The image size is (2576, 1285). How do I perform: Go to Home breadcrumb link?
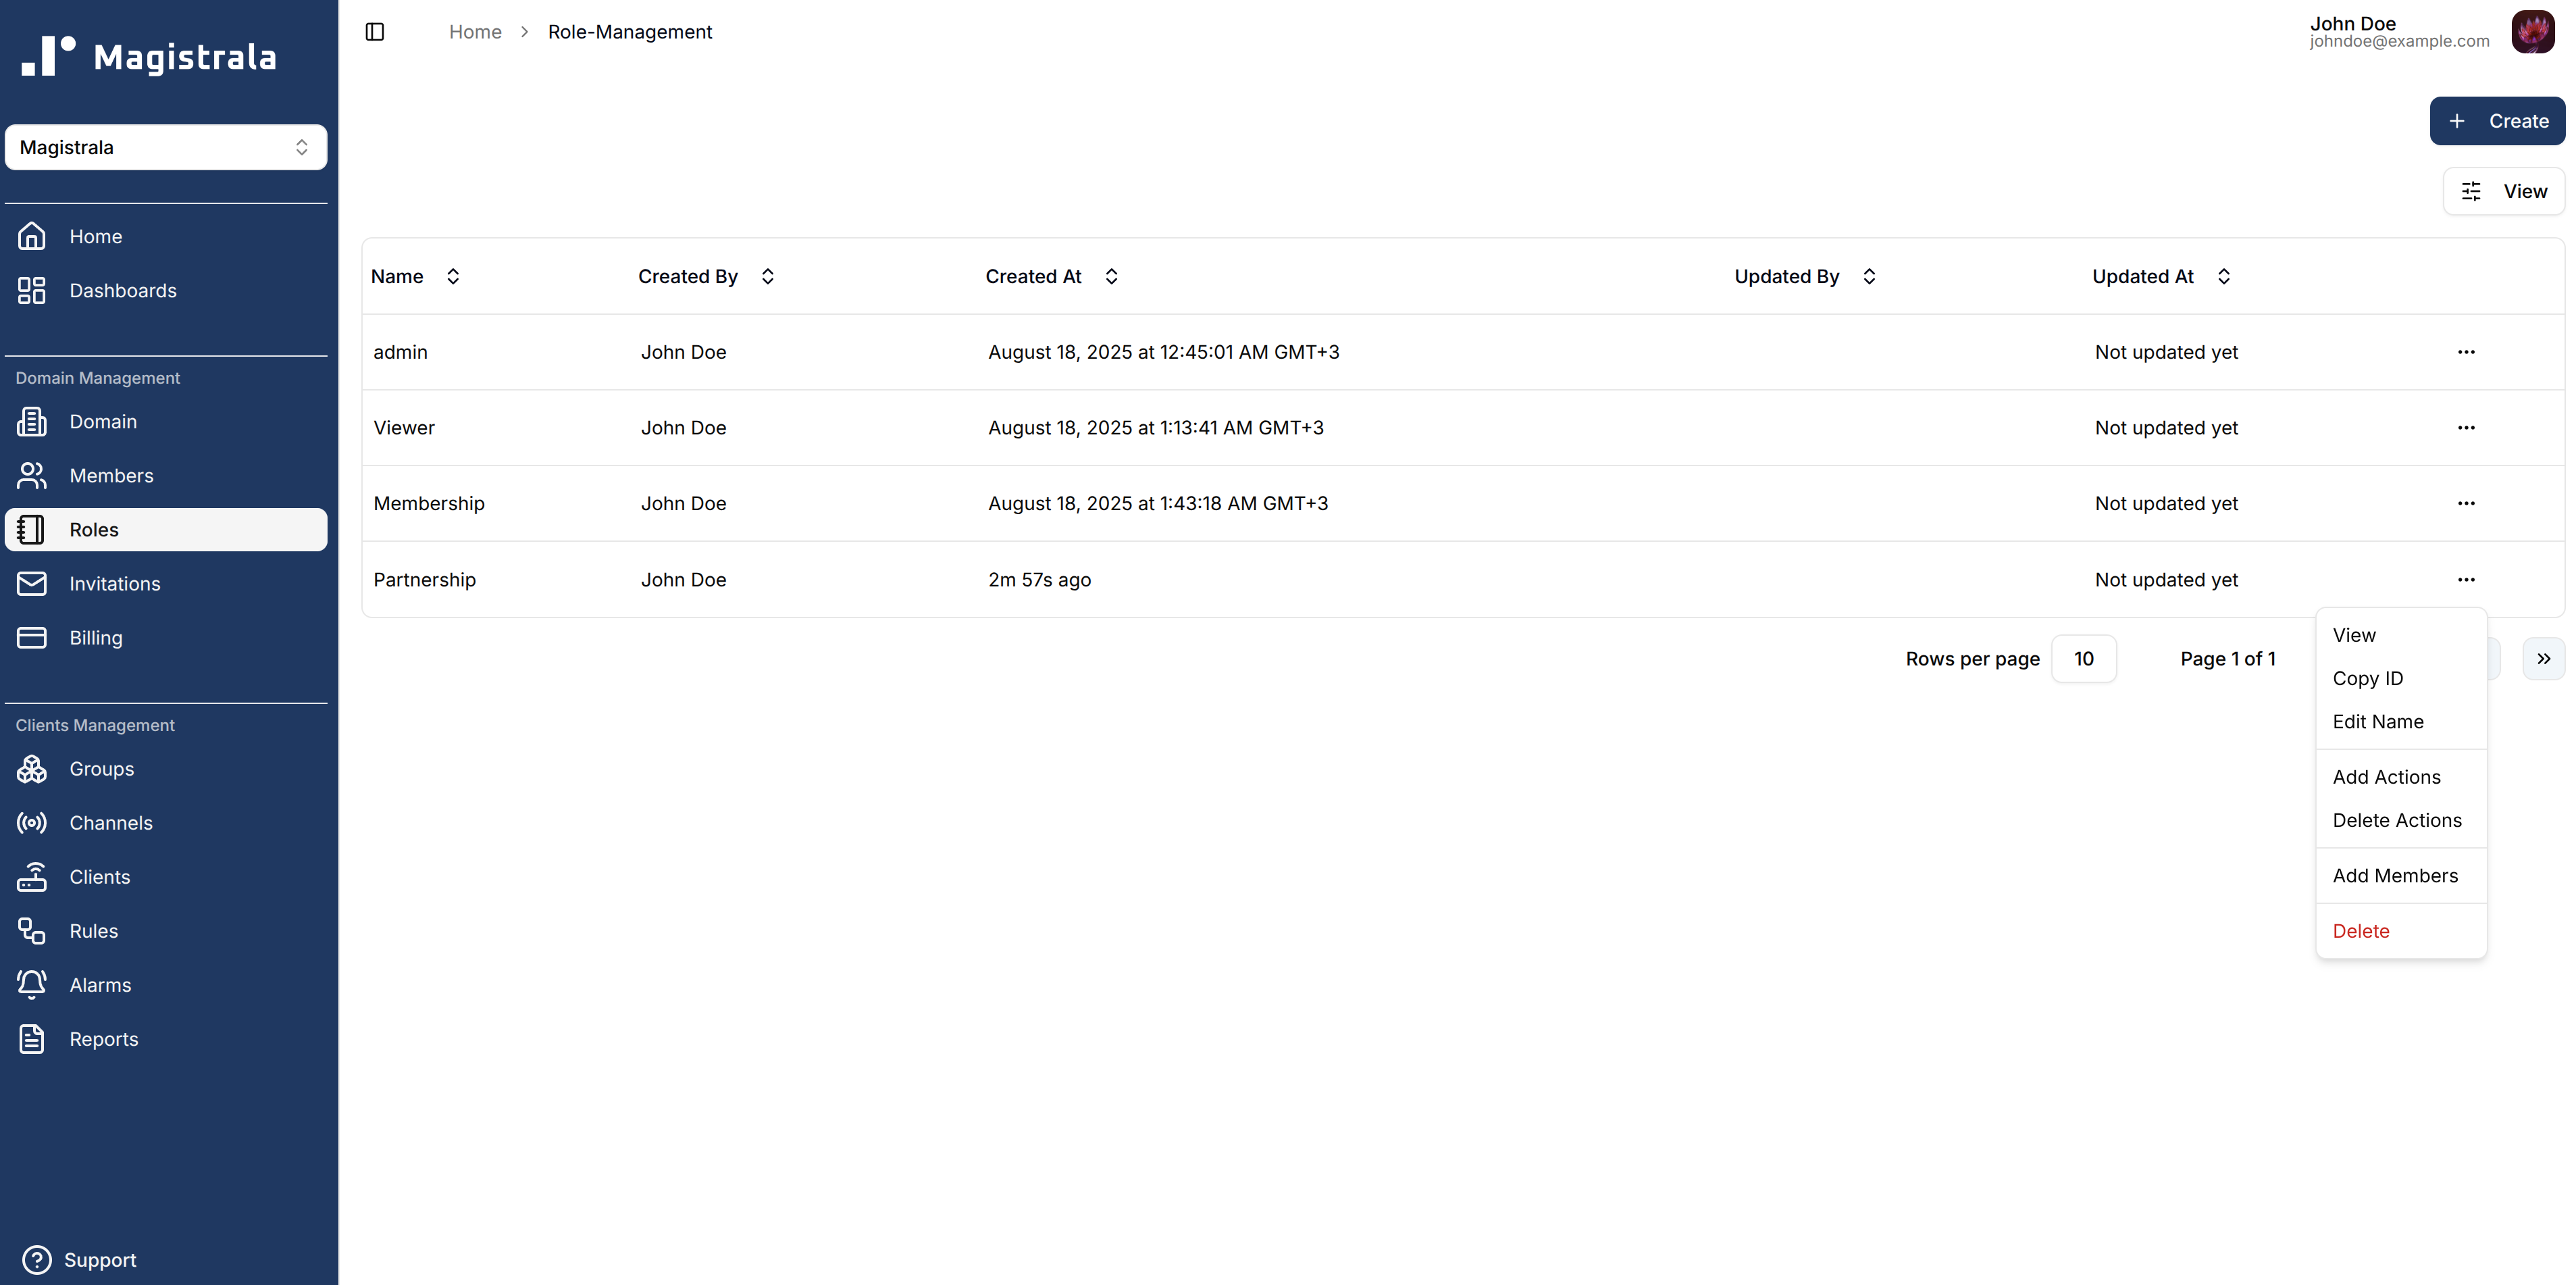pos(475,32)
